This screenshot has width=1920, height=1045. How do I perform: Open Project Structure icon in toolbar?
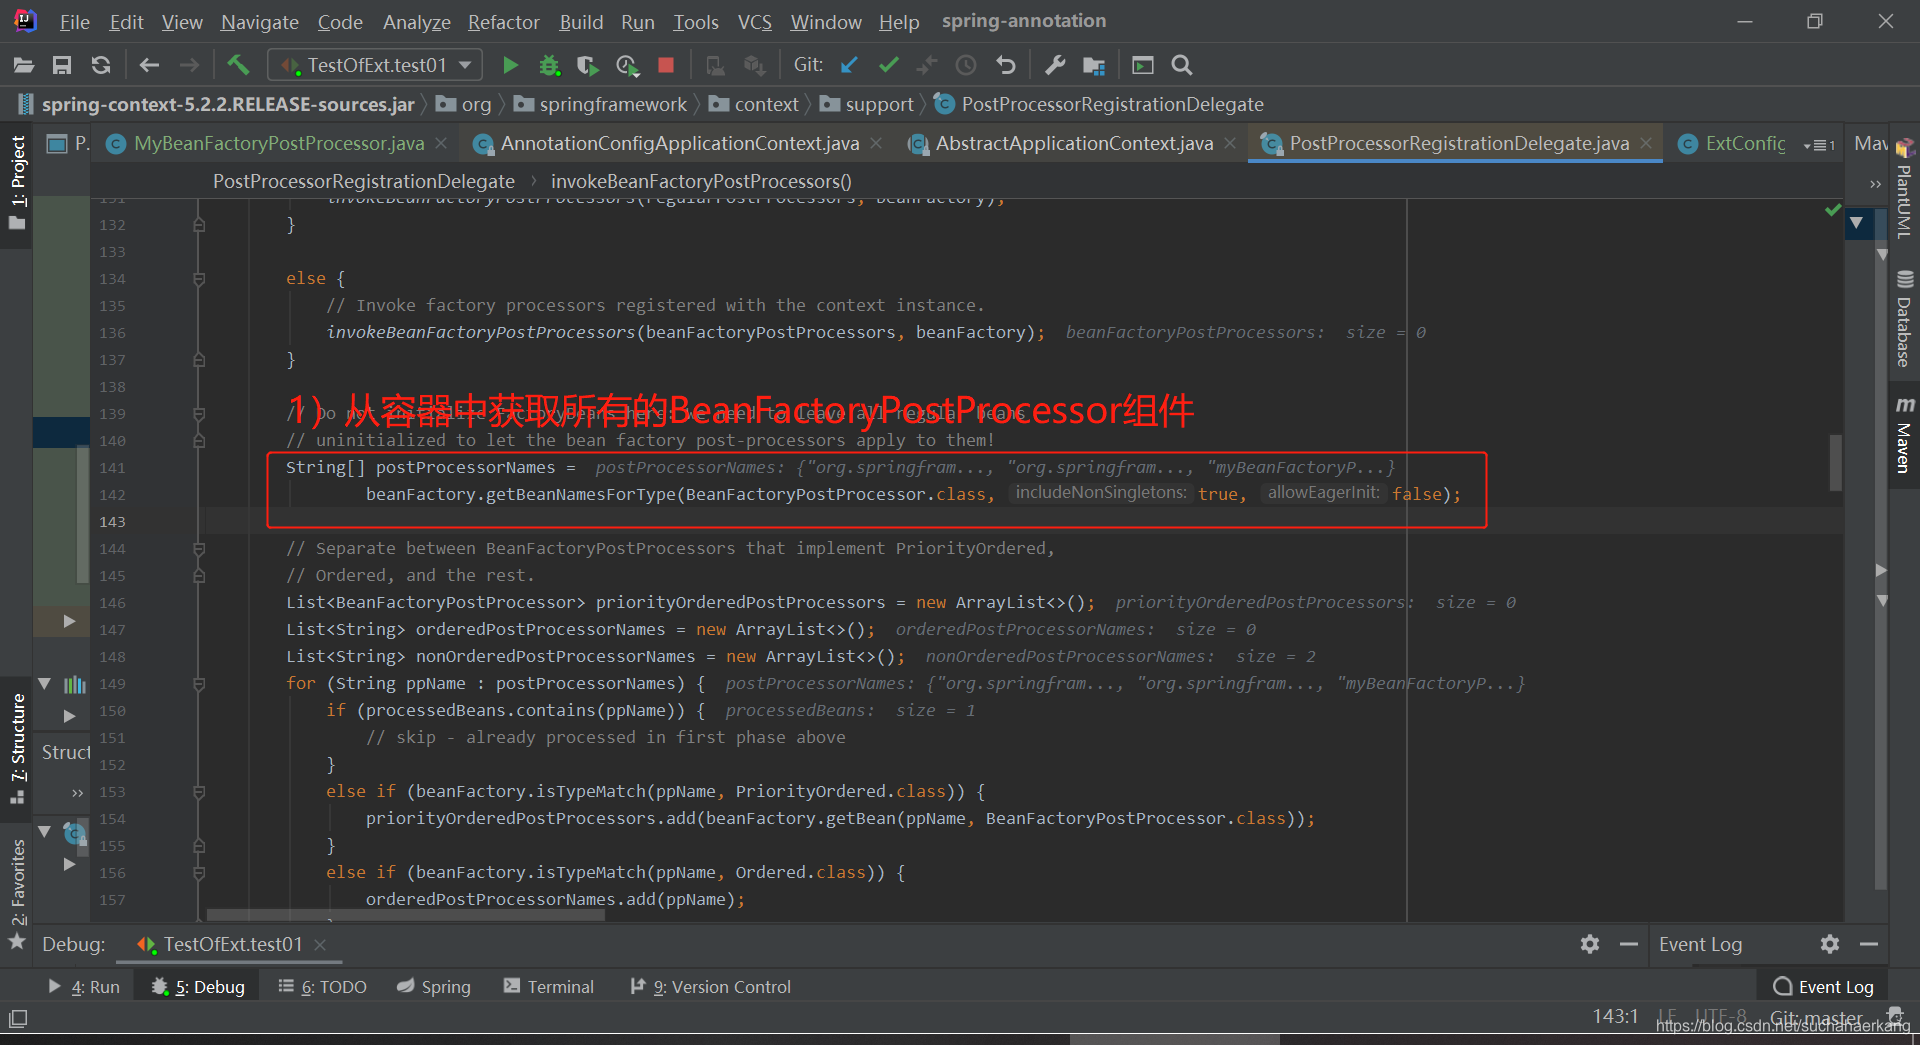click(1094, 66)
